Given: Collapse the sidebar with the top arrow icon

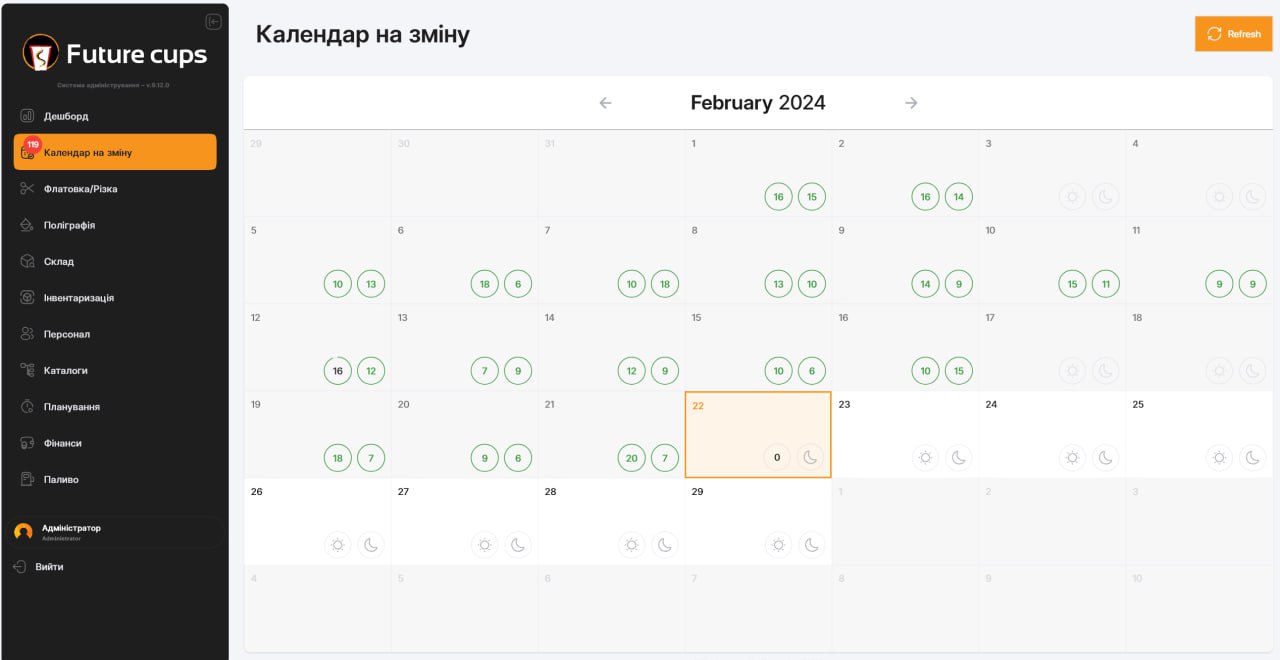Looking at the screenshot, I should (x=213, y=22).
